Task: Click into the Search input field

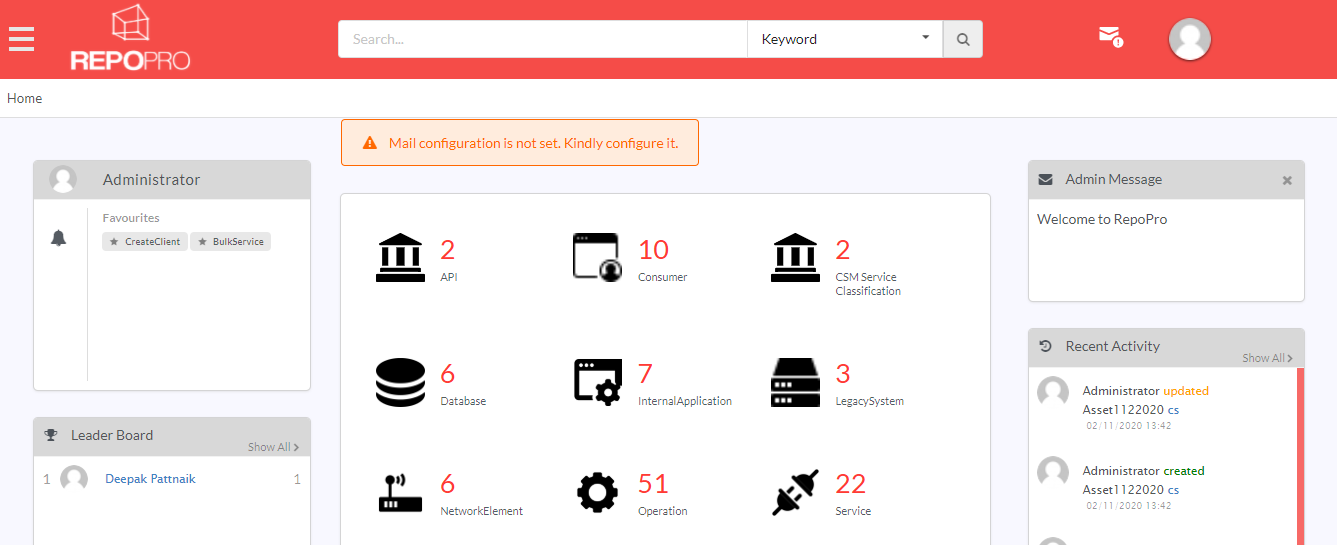Action: pos(543,39)
